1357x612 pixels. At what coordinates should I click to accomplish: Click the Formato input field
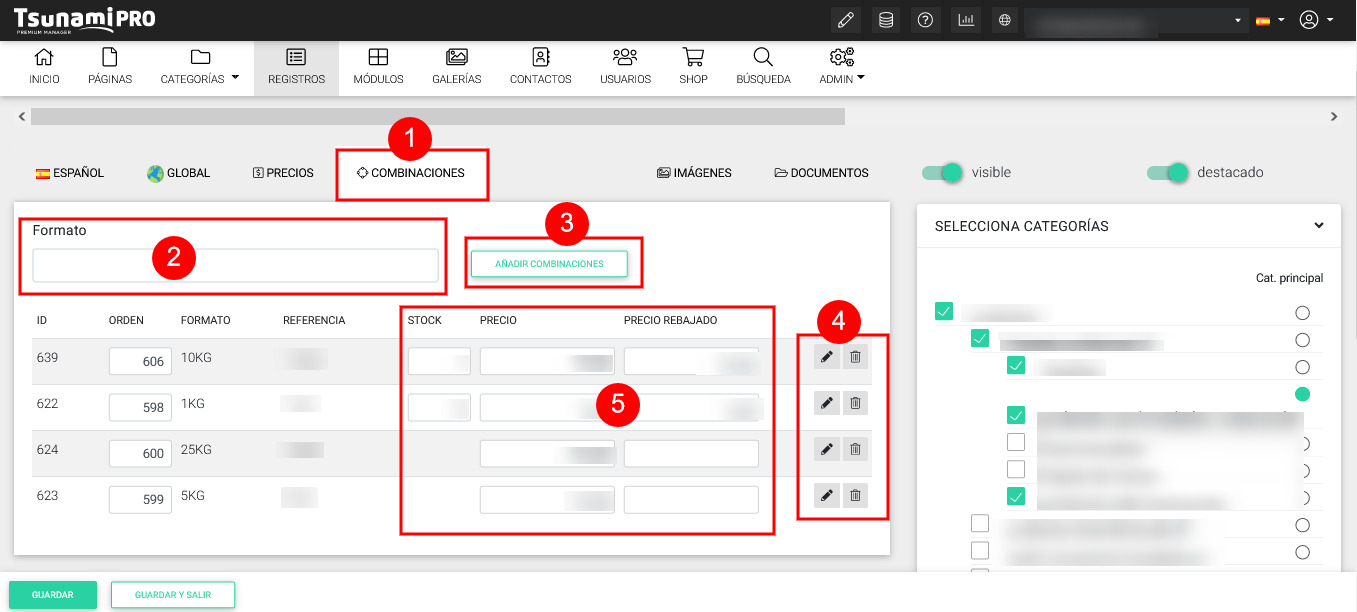pos(235,266)
